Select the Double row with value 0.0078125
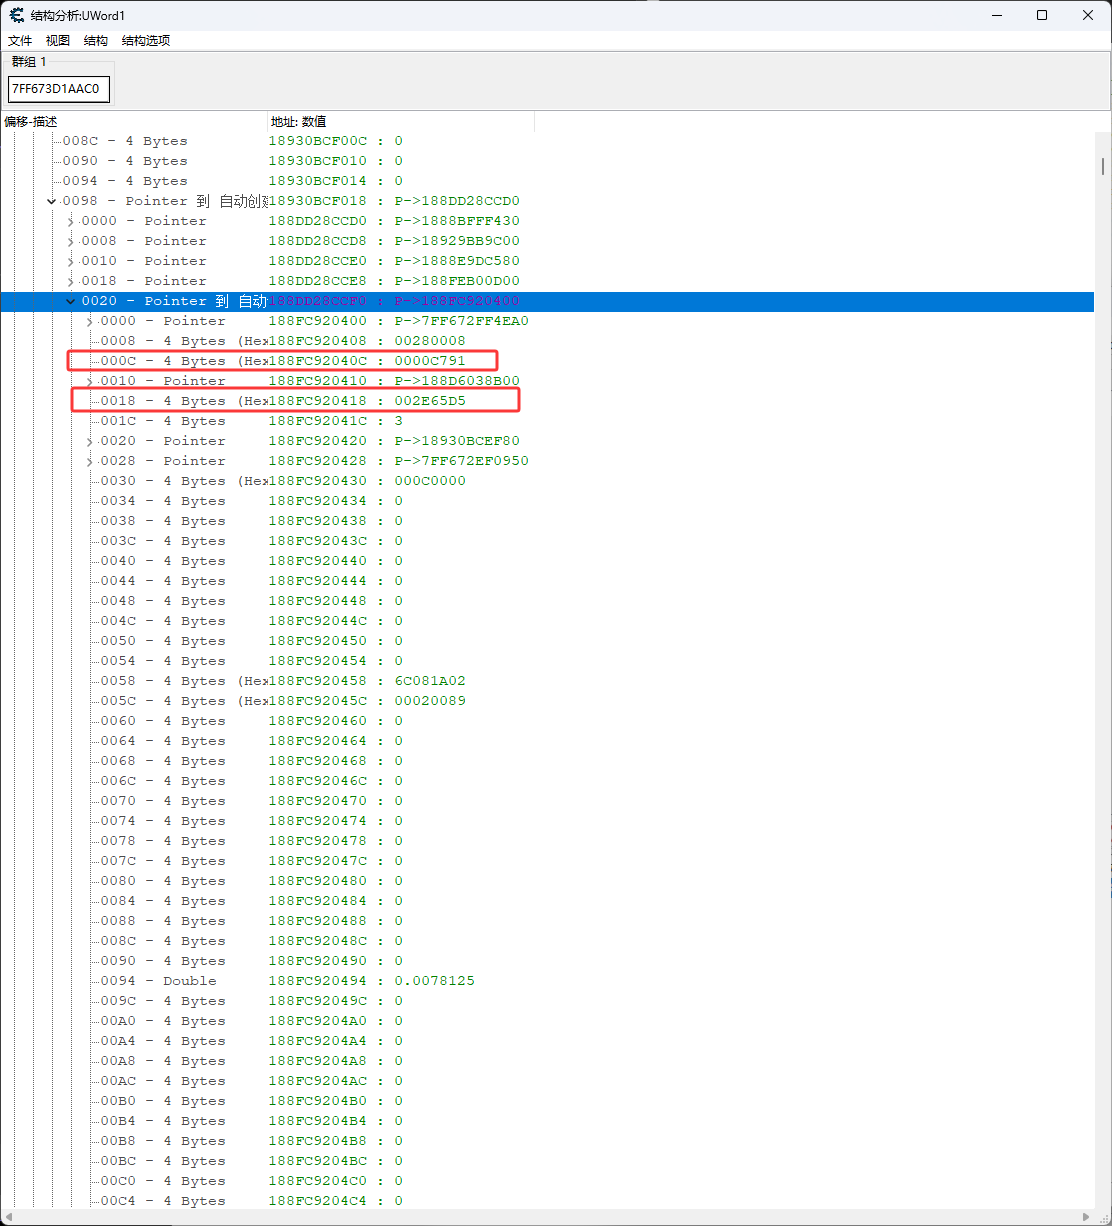The image size is (1112, 1226). (547, 981)
